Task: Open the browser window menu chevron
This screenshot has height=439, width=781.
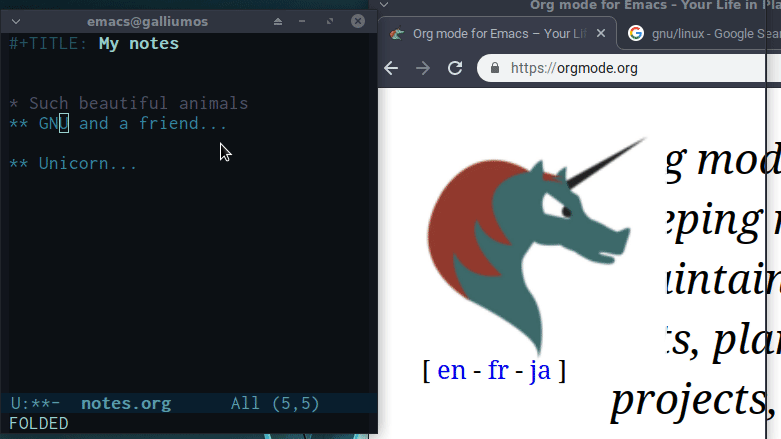Action: pyautogui.click(x=384, y=5)
